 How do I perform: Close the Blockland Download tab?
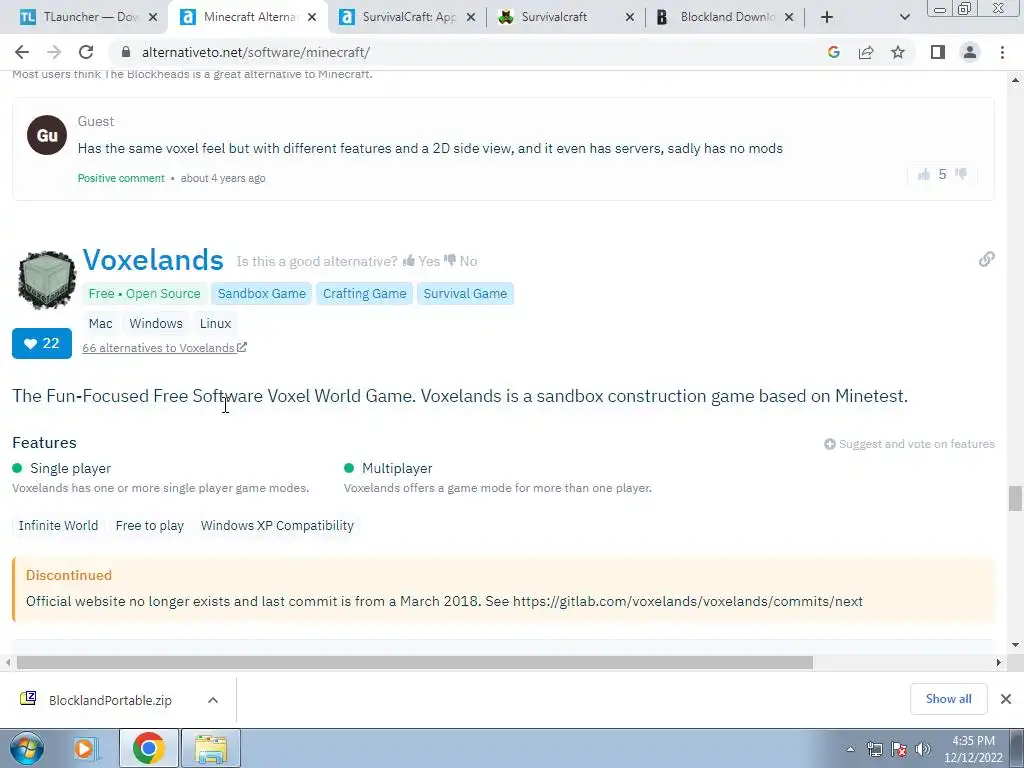(x=789, y=17)
